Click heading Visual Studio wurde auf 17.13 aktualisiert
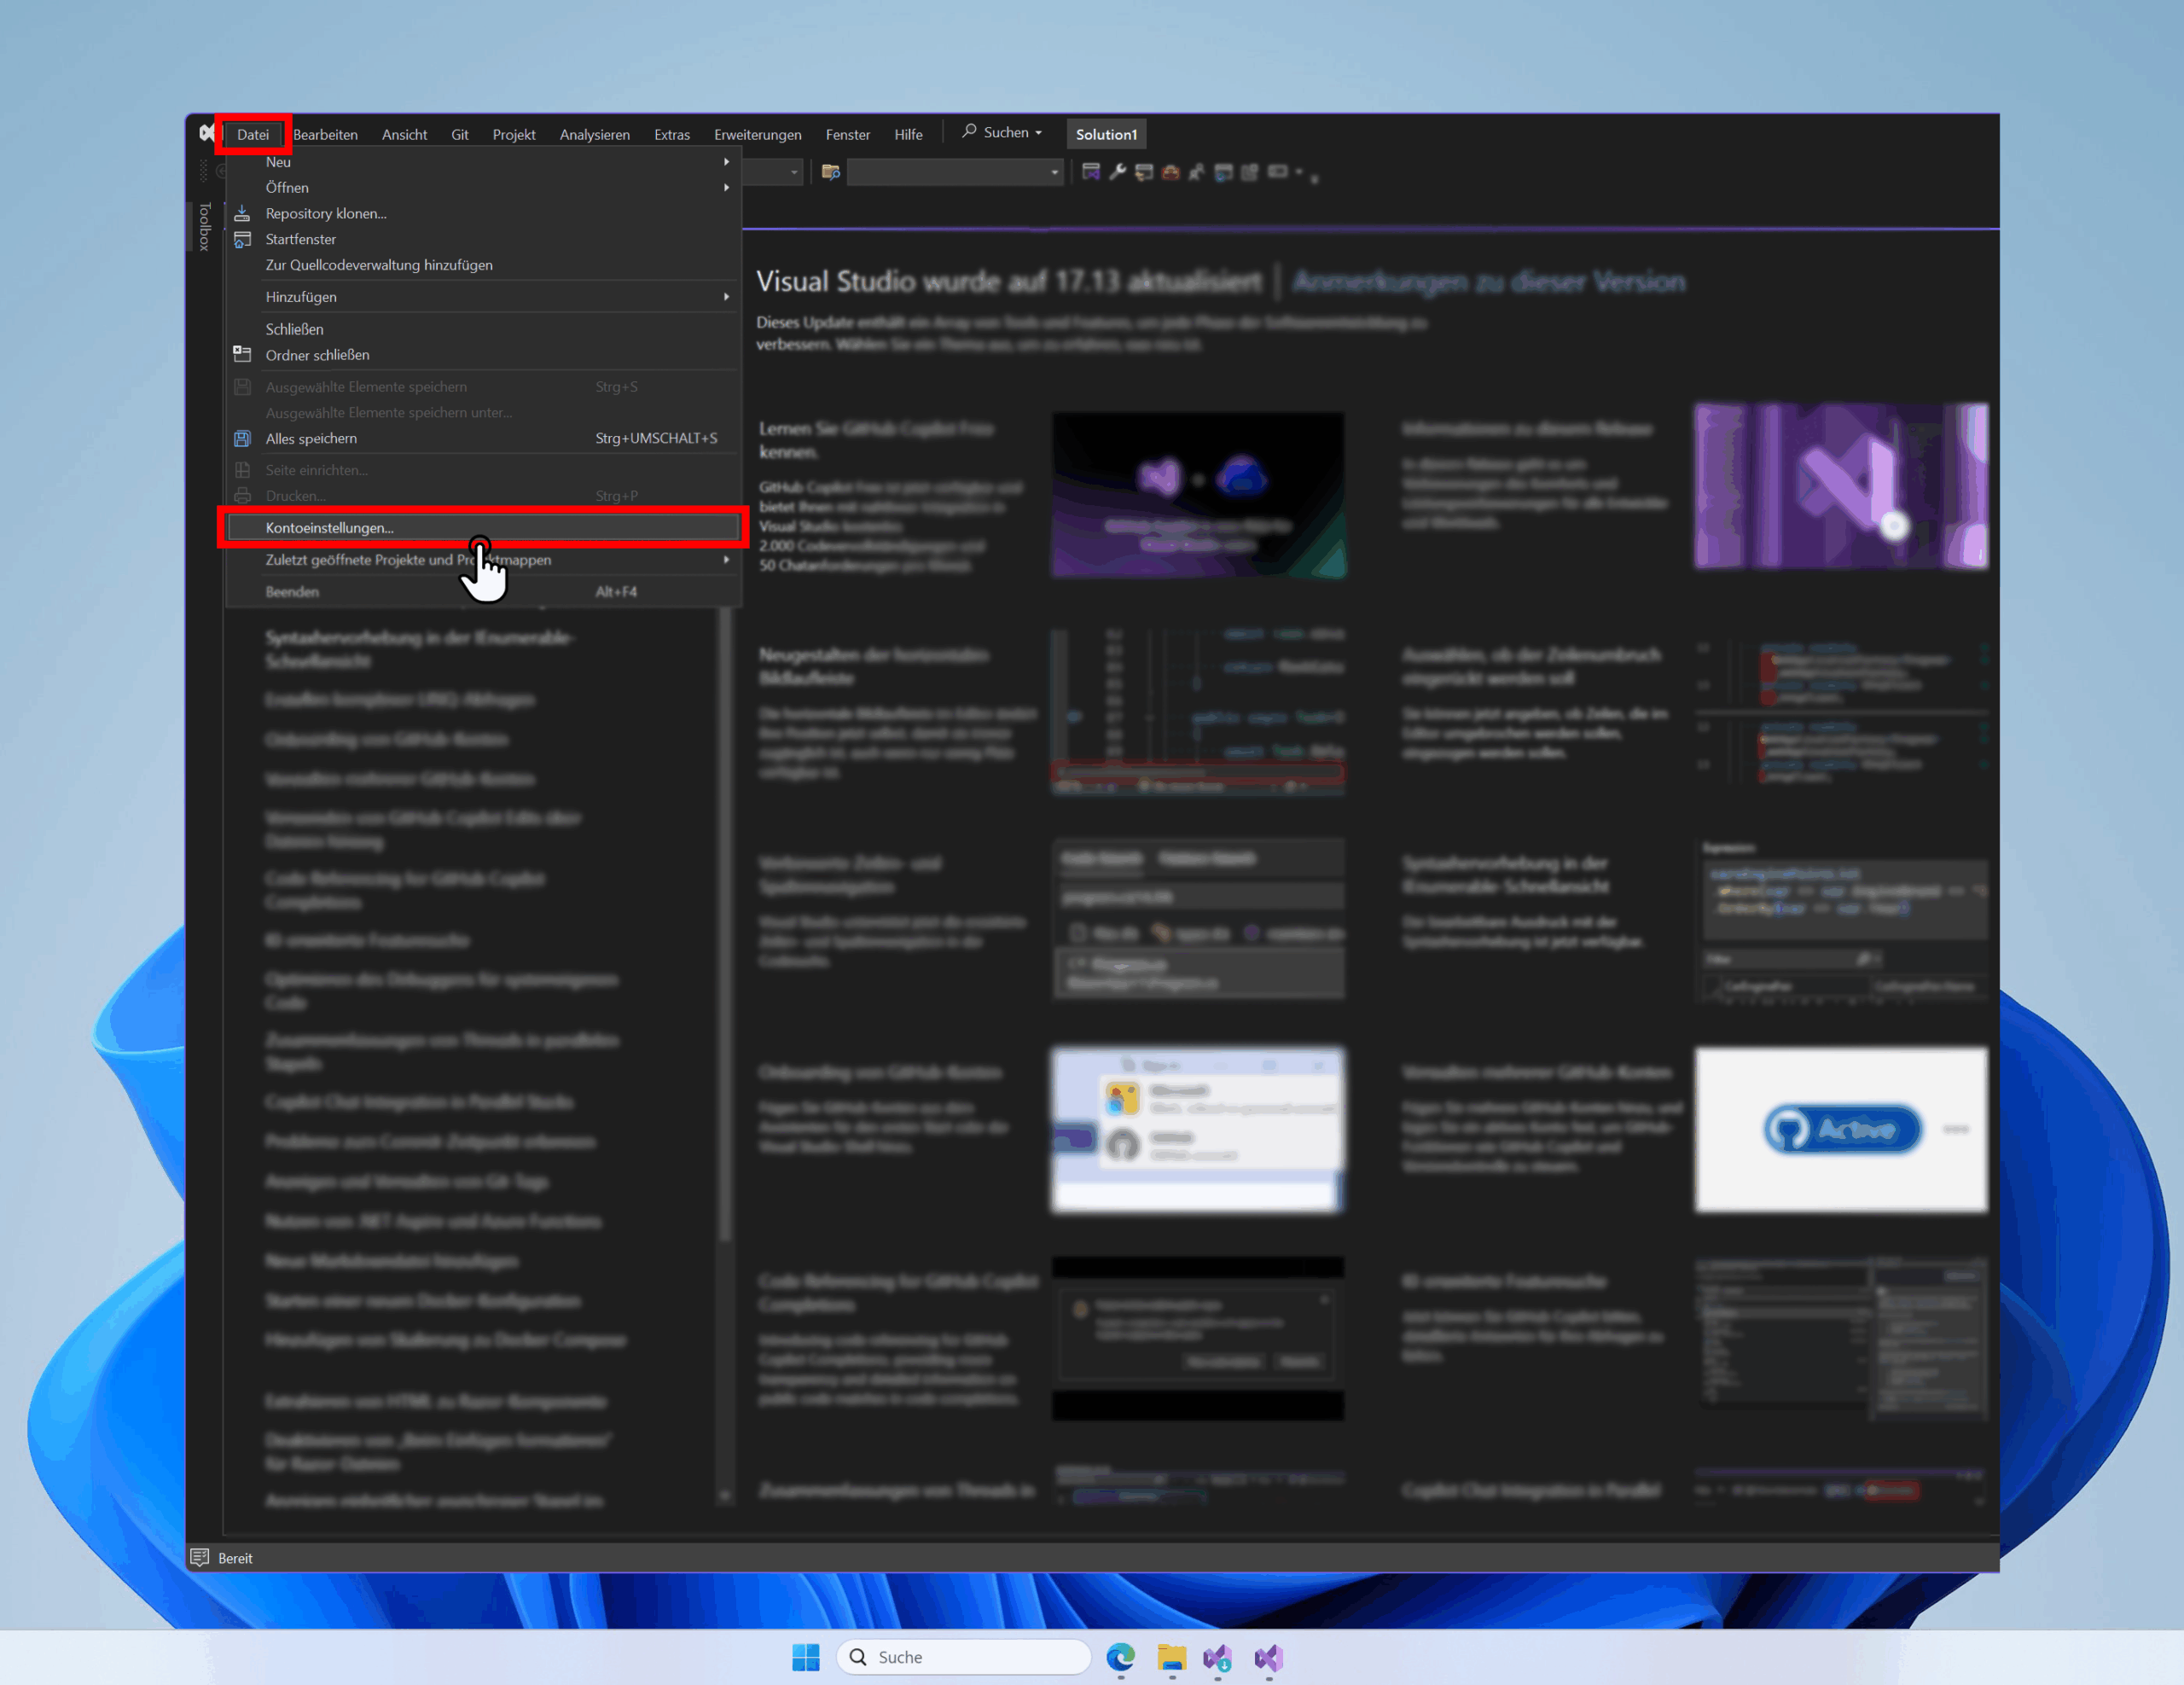Image resolution: width=2184 pixels, height=1685 pixels. pos(1009,282)
